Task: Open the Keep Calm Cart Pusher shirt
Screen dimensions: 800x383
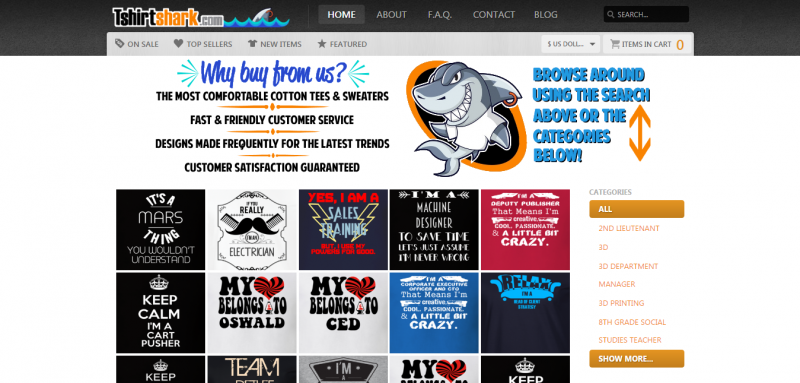Action: [161, 313]
